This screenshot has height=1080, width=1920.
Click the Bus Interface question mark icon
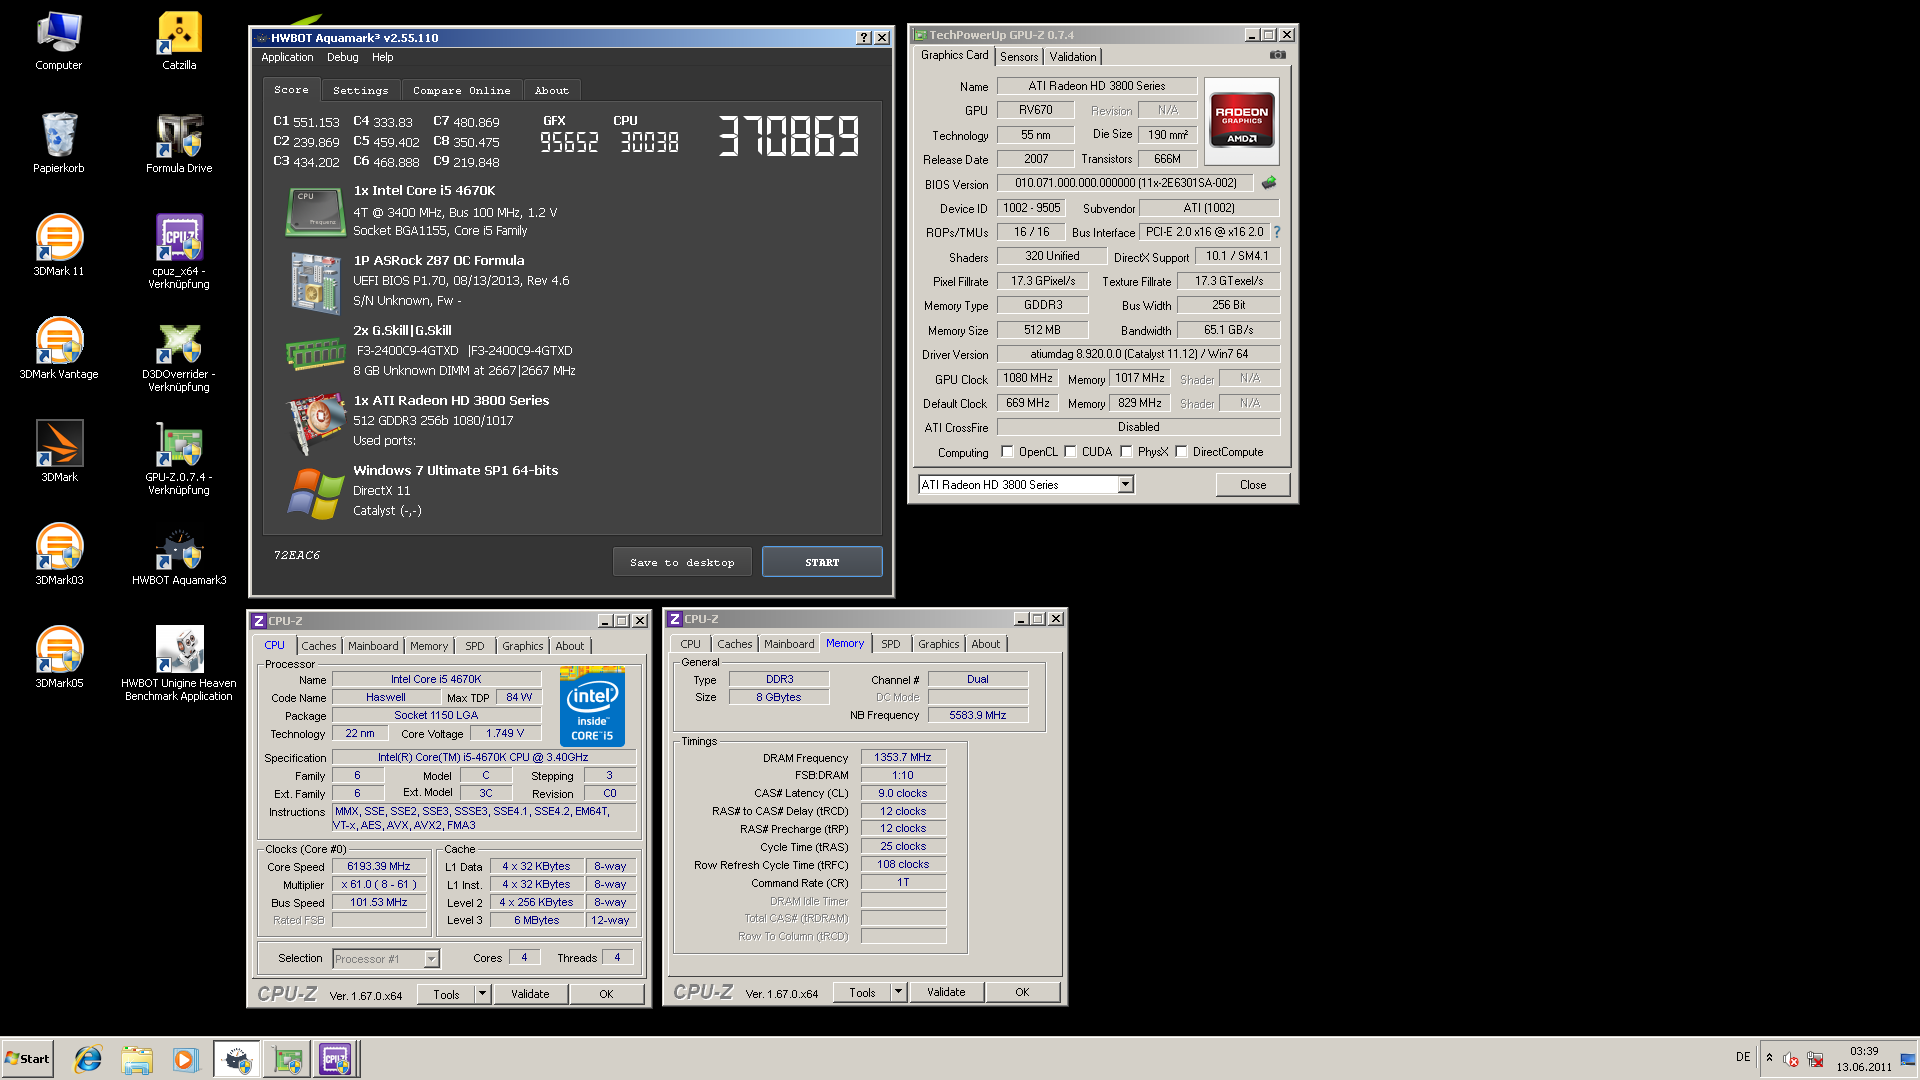[x=1277, y=232]
